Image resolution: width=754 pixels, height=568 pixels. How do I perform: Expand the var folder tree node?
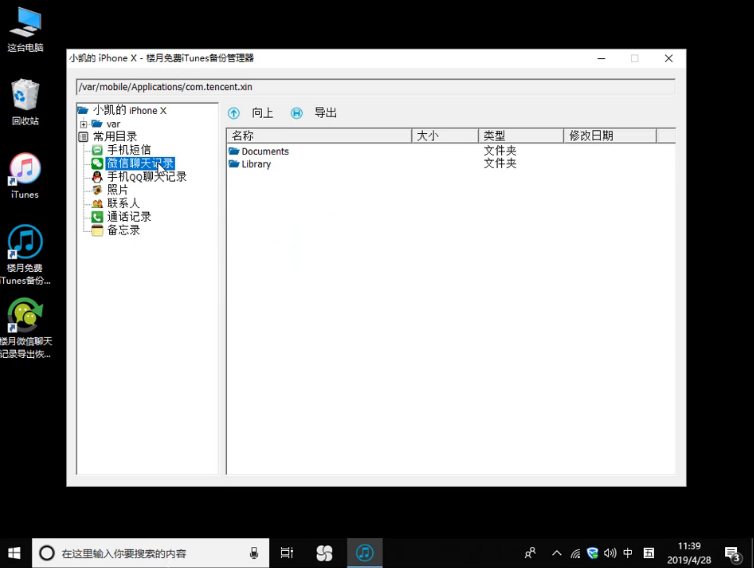pyautogui.click(x=83, y=124)
